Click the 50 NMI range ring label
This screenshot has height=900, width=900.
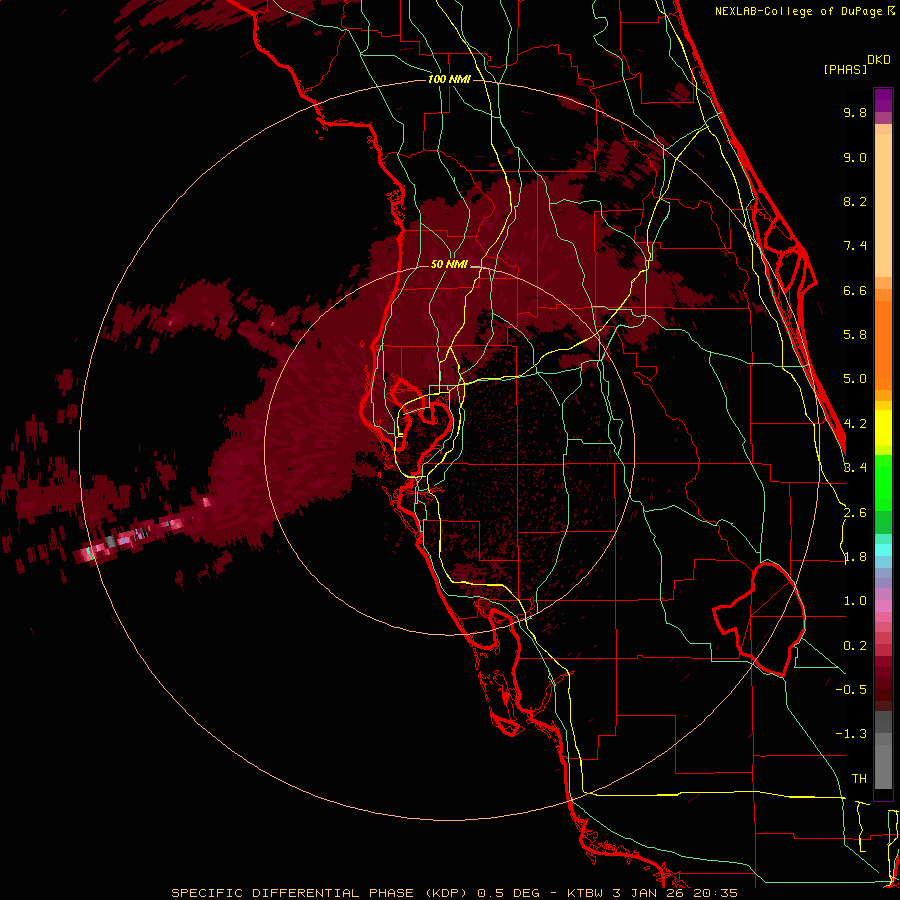coord(449,265)
